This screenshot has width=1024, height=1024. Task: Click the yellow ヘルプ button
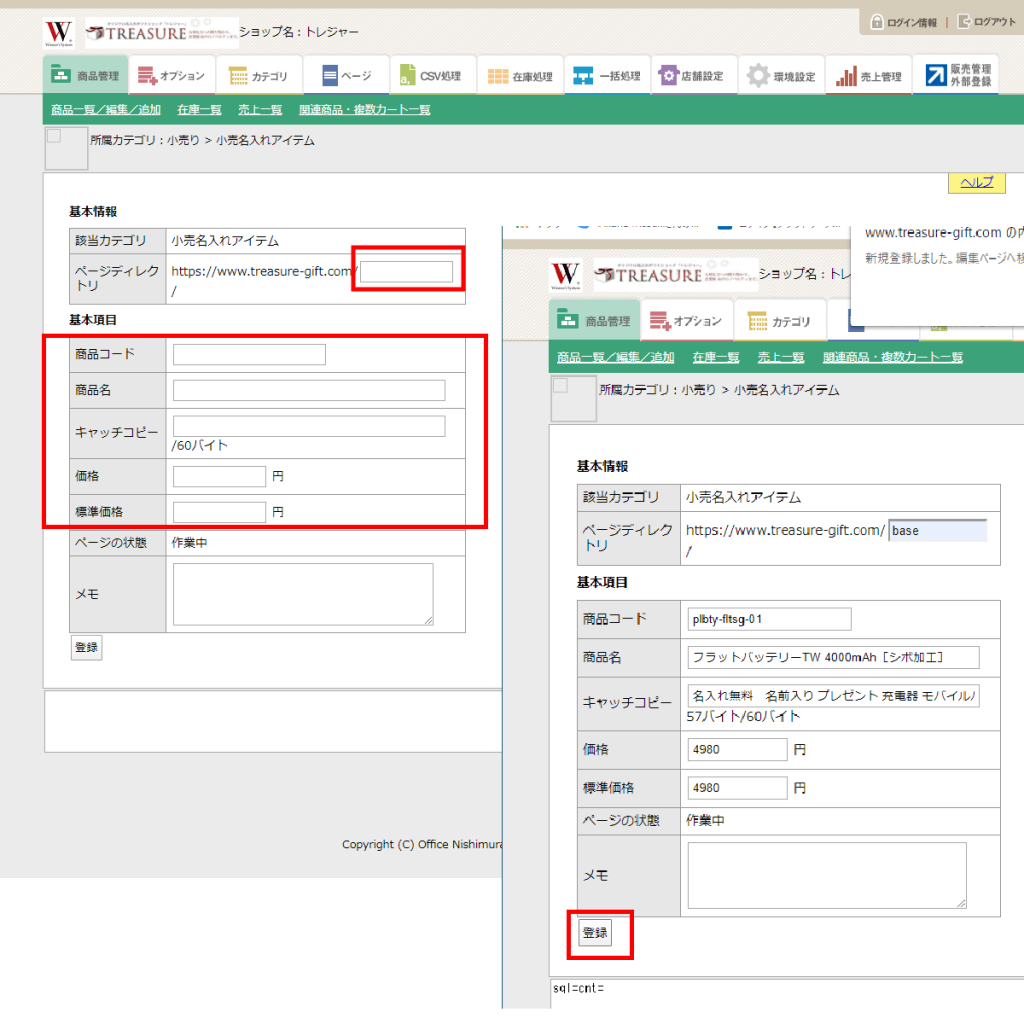click(976, 182)
